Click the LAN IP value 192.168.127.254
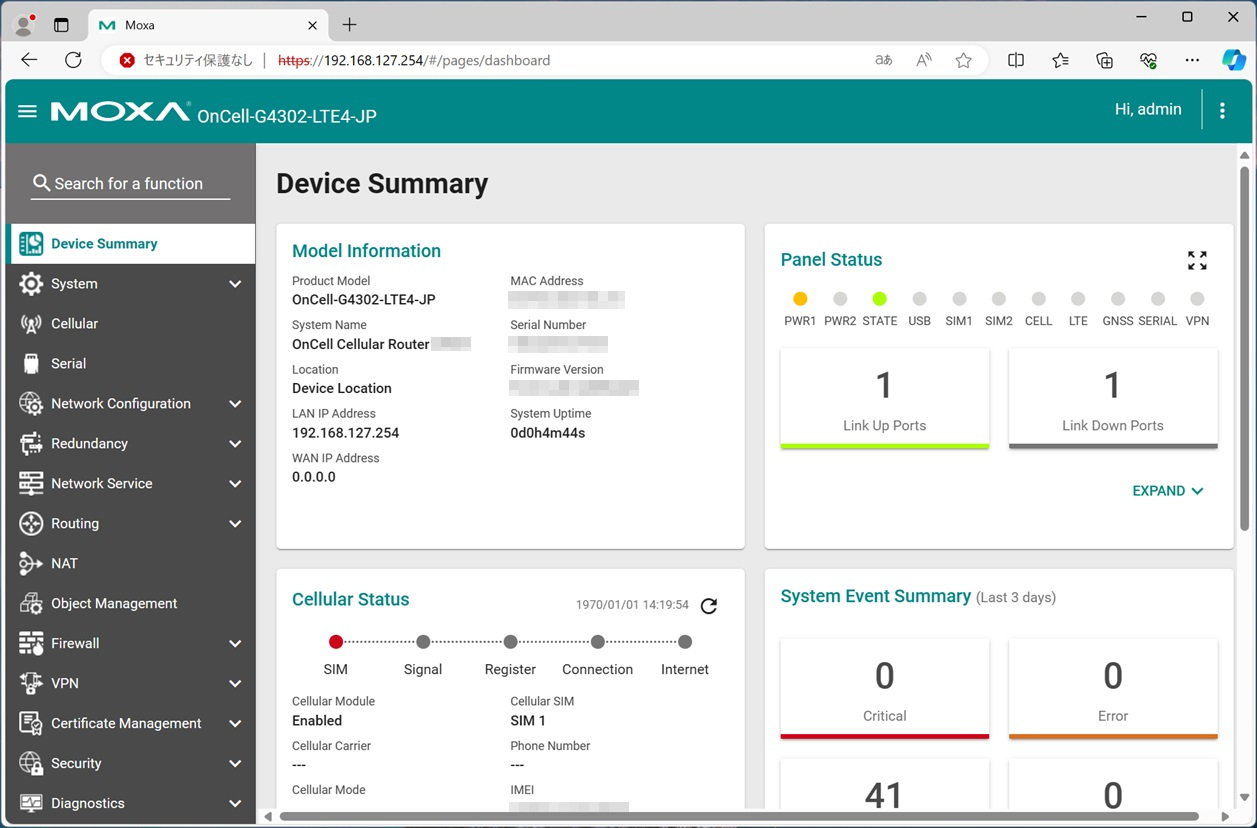1257x828 pixels. point(346,433)
